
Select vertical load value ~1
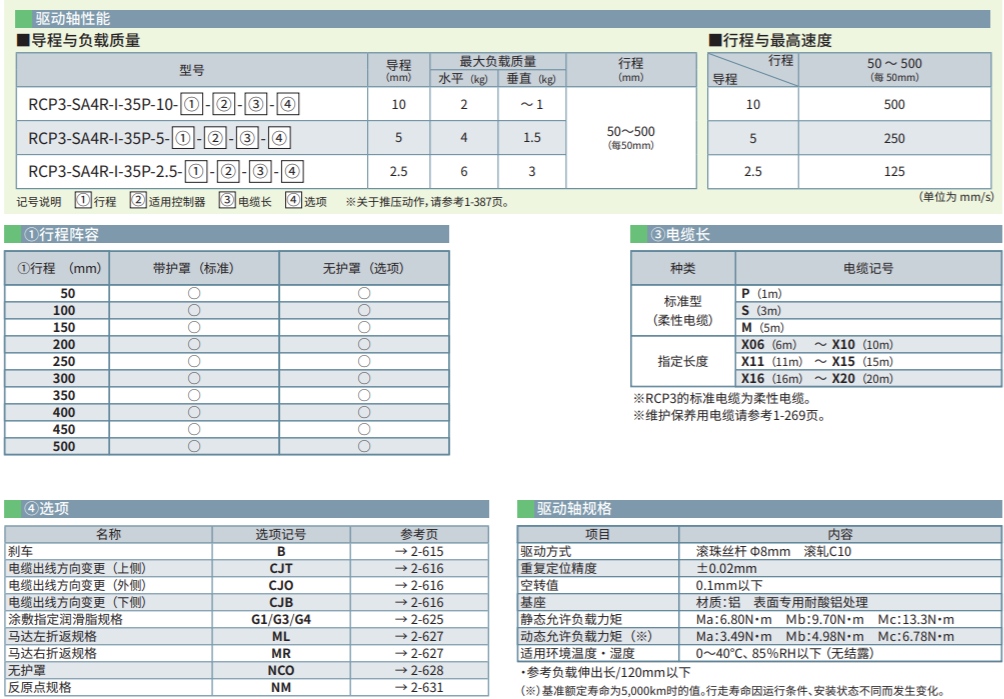(x=531, y=104)
